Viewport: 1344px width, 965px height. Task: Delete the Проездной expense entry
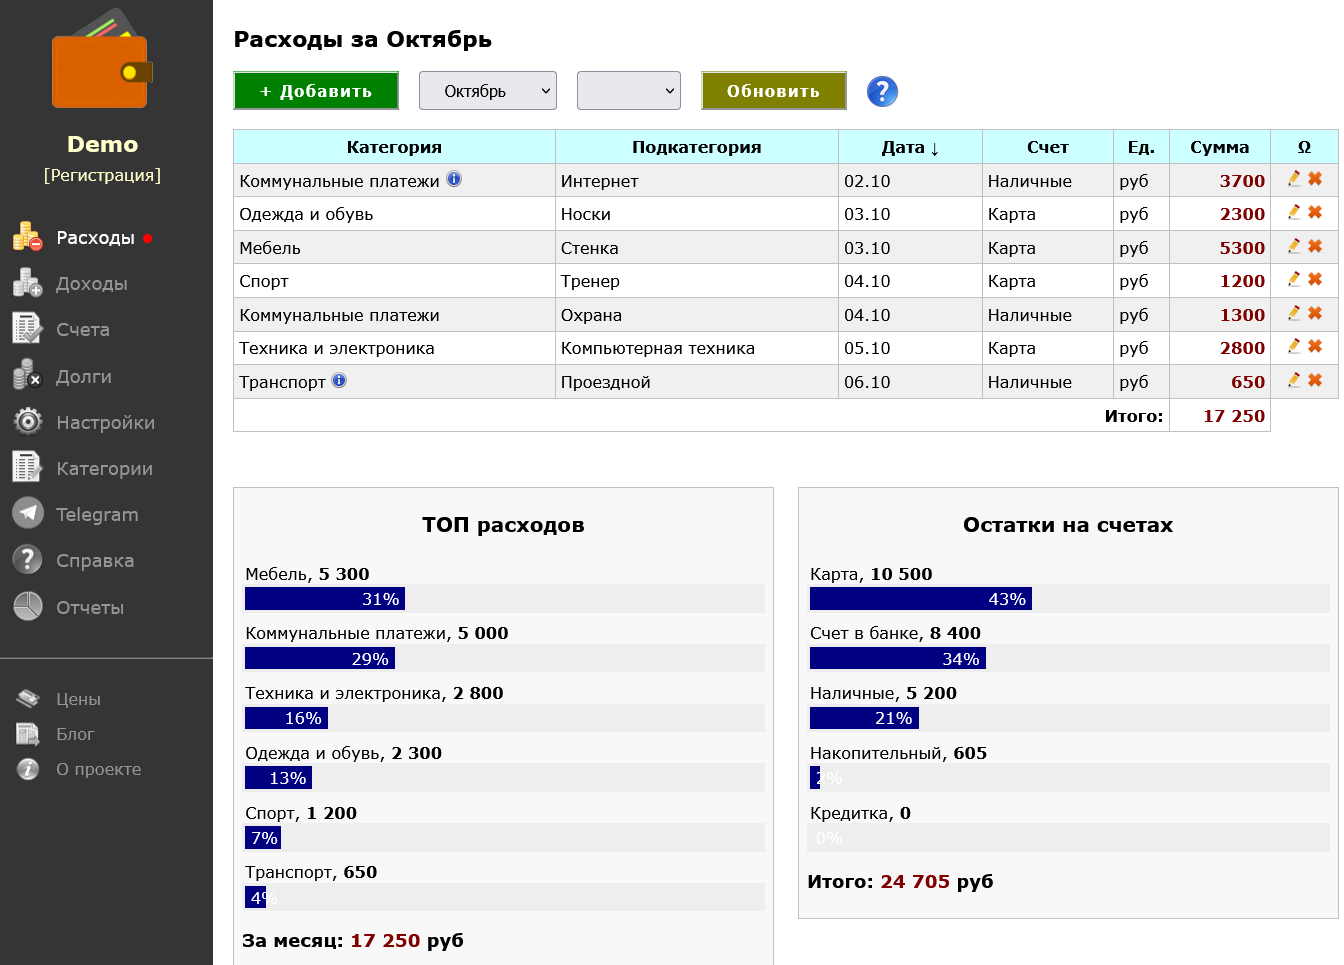pos(1315,381)
